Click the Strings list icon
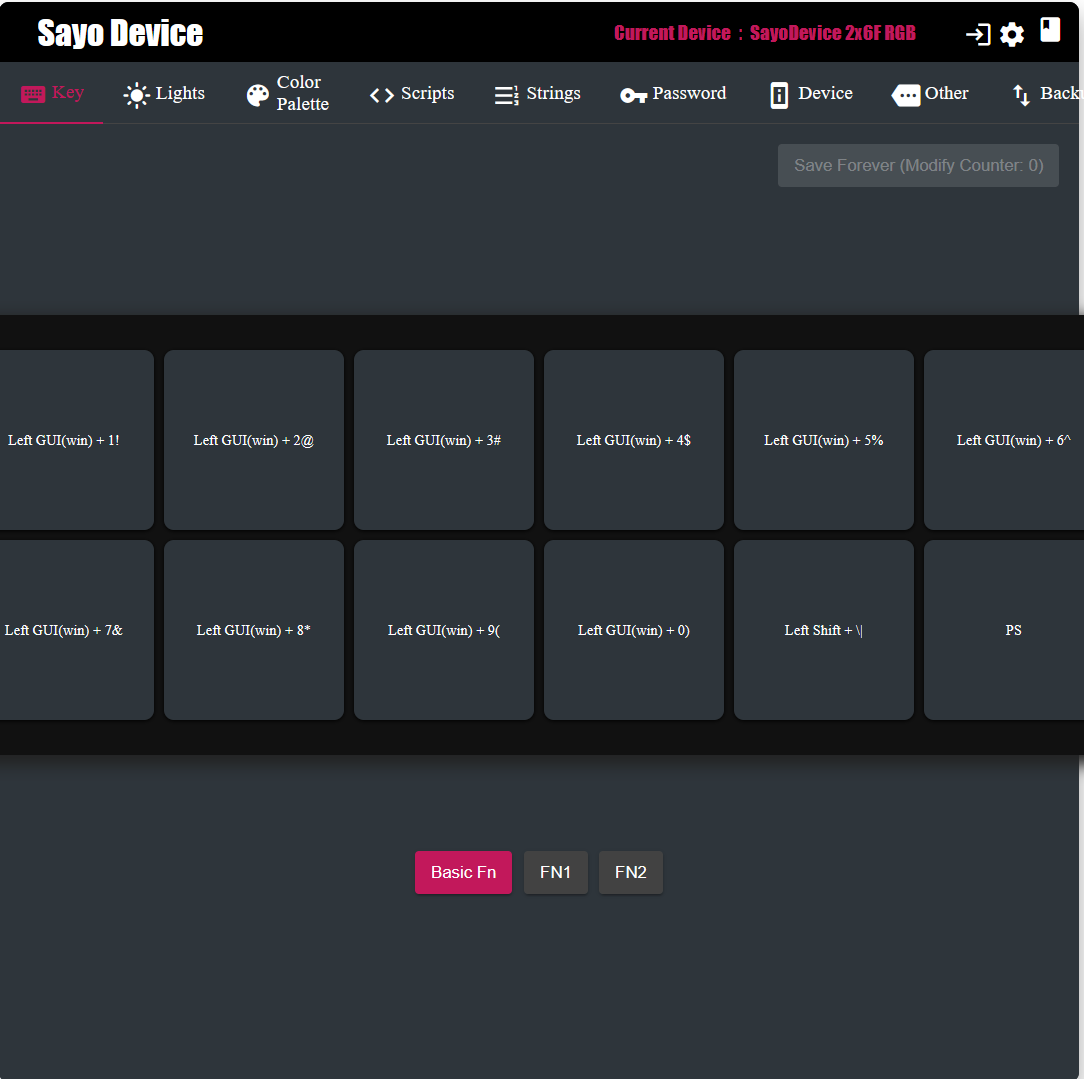1084x1079 pixels. click(x=507, y=95)
